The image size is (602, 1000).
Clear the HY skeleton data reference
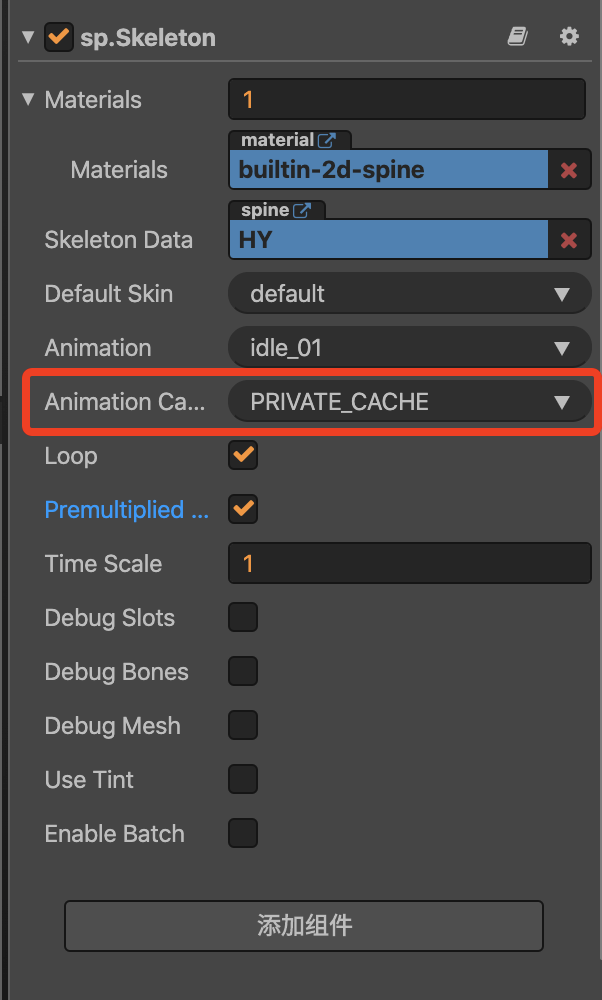coord(569,240)
